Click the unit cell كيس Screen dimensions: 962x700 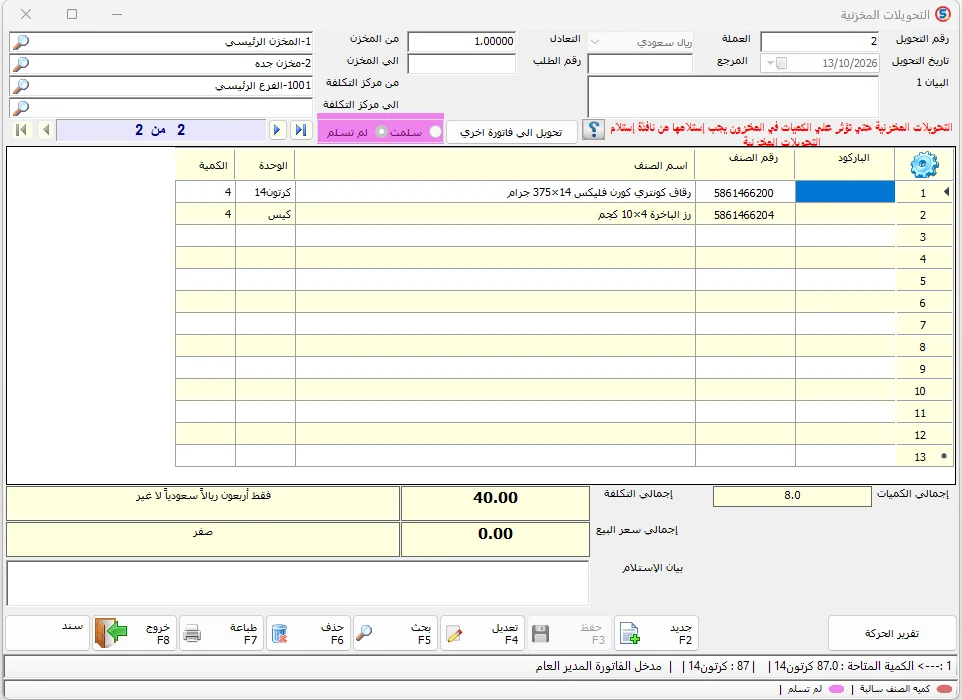pos(266,215)
